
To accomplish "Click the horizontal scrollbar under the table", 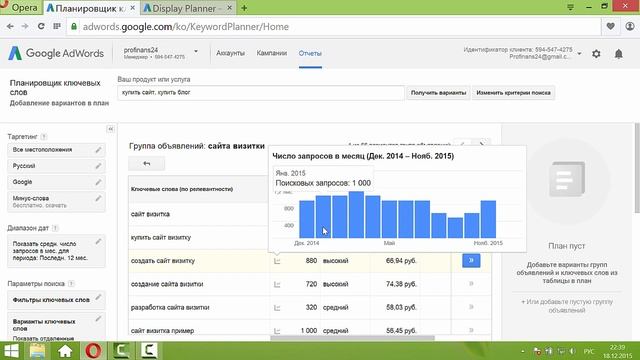I will pos(352,338).
